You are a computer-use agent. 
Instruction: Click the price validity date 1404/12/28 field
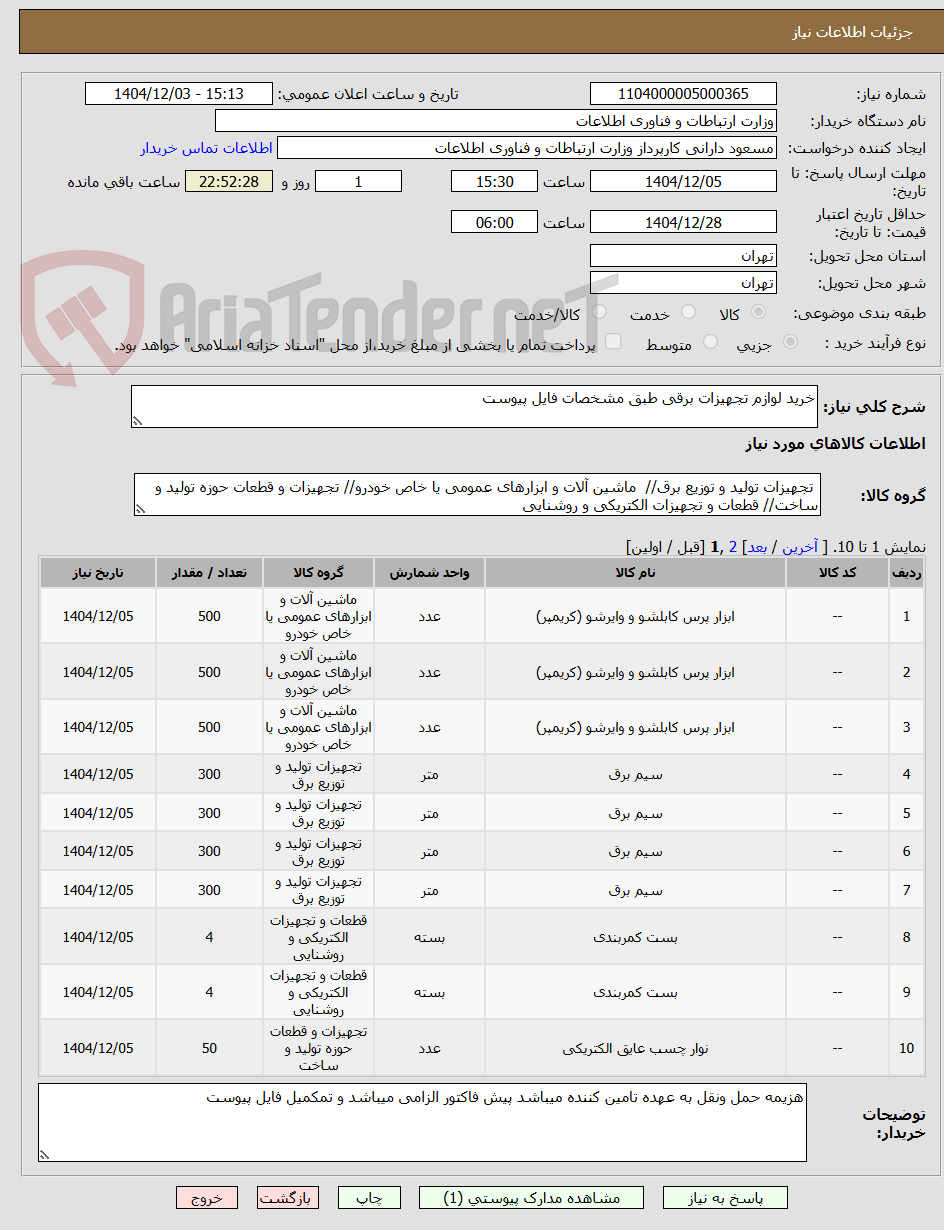(x=683, y=222)
